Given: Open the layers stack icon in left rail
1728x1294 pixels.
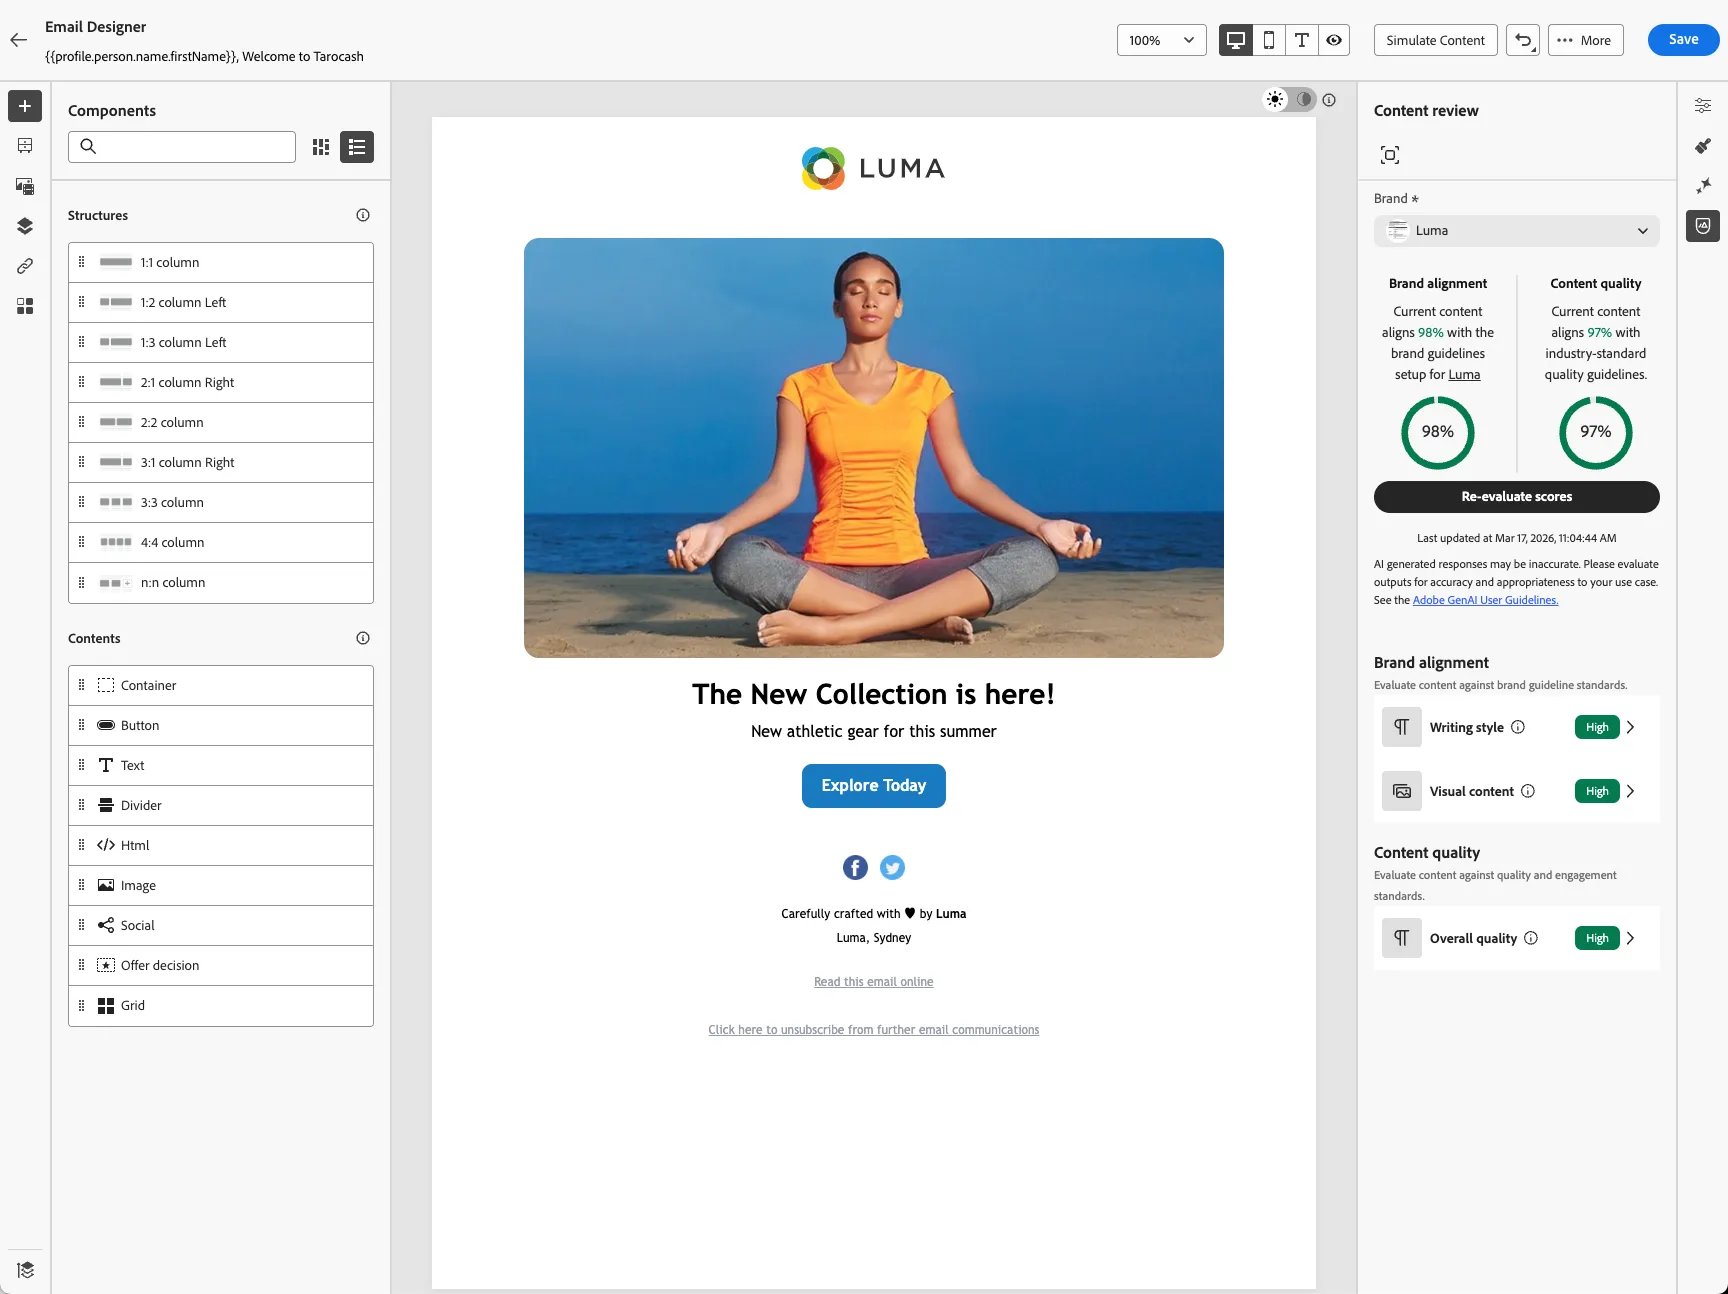Looking at the screenshot, I should pos(25,226).
